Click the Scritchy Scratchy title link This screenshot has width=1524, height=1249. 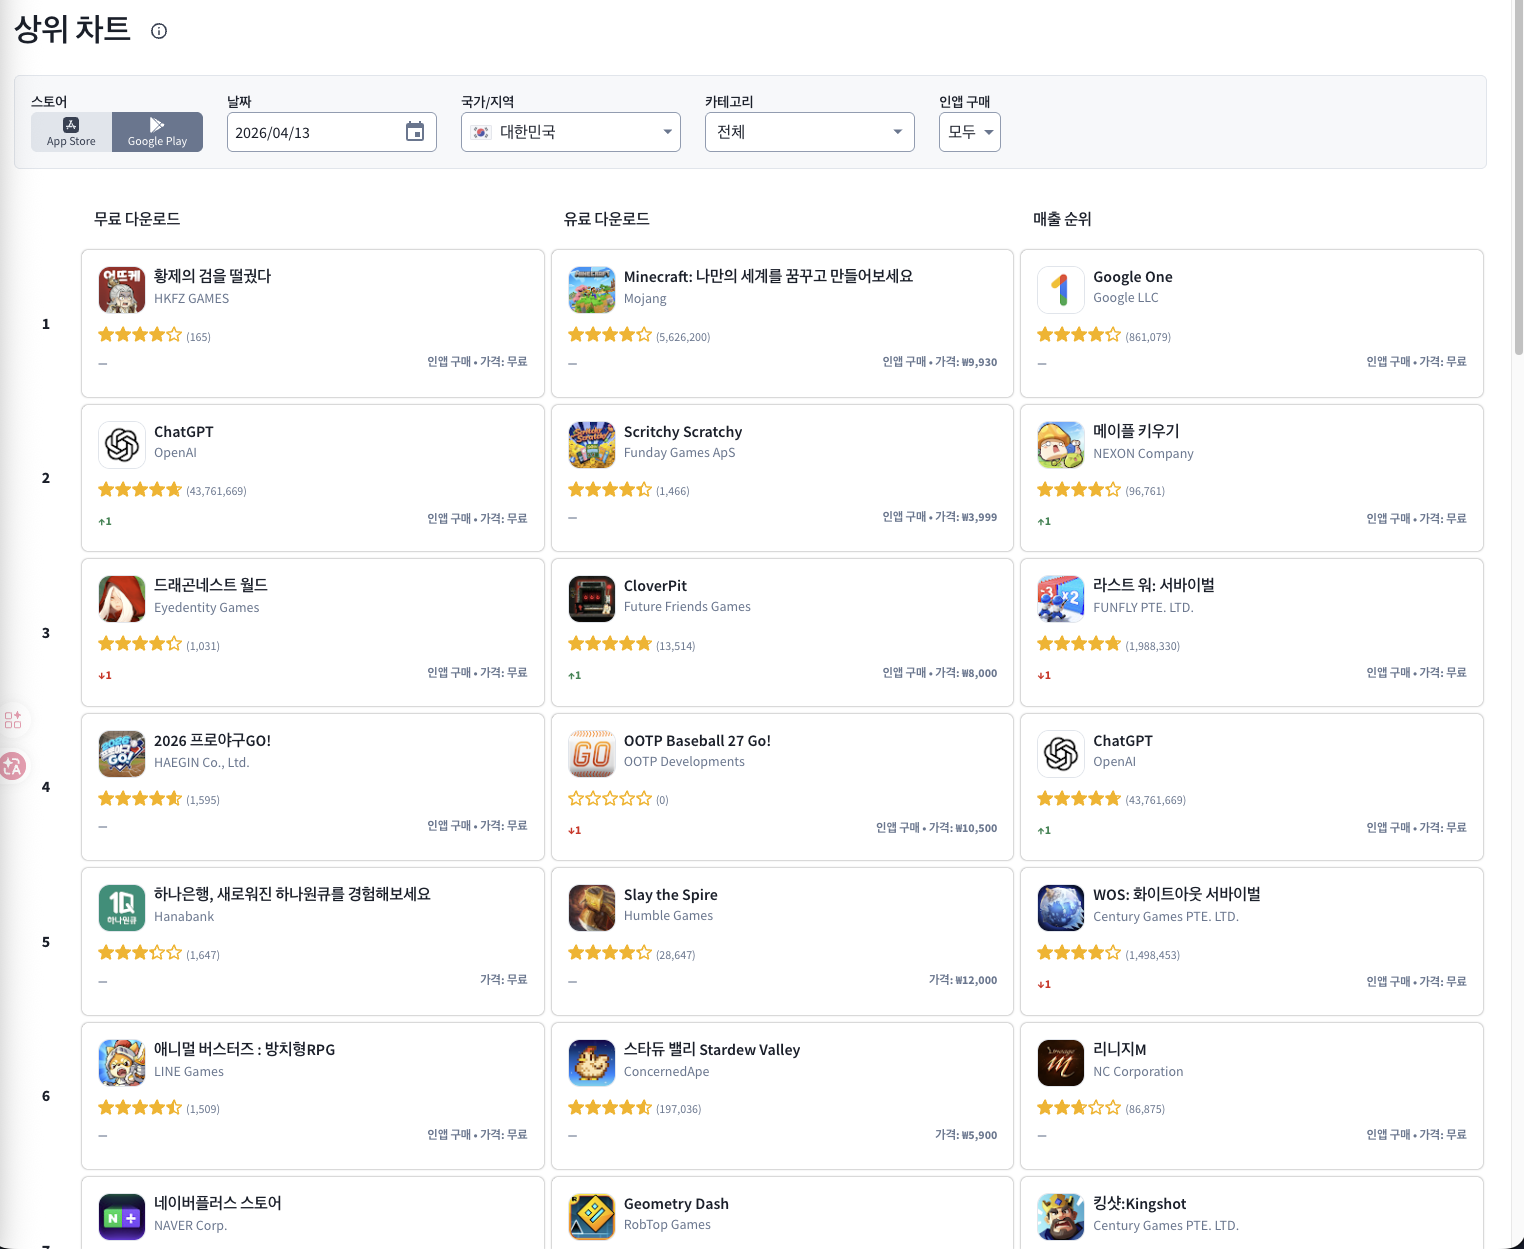pos(683,432)
